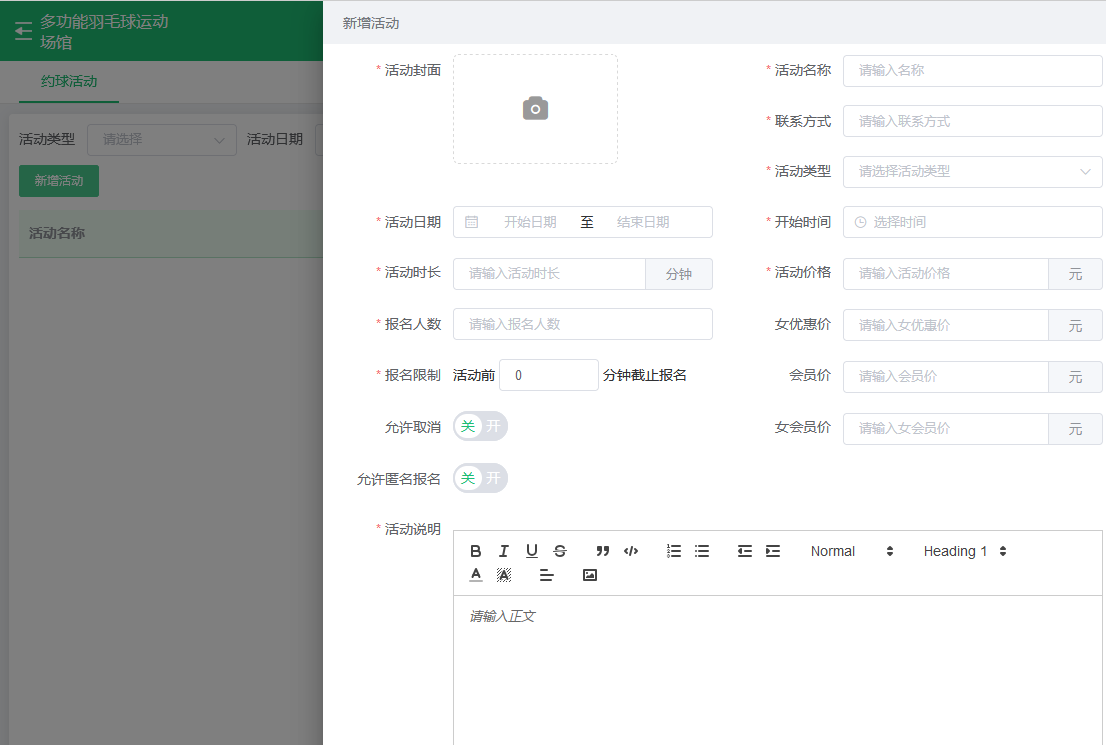
Task: Upload activity cover via the camera icon
Action: 535,109
